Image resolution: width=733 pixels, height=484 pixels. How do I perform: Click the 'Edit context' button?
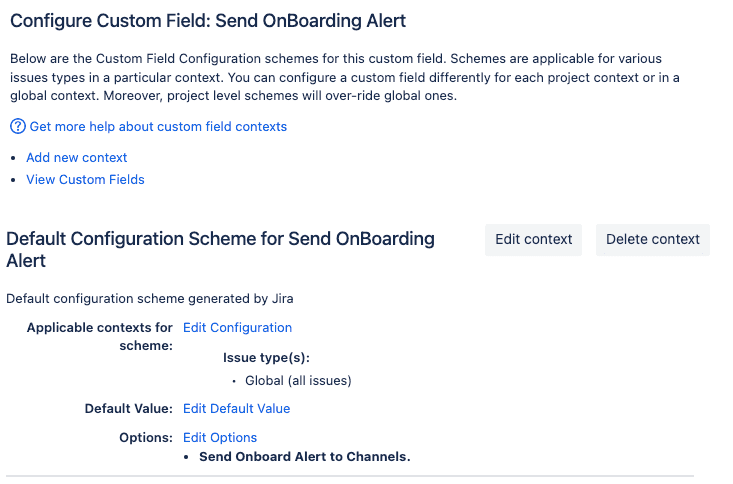click(533, 239)
